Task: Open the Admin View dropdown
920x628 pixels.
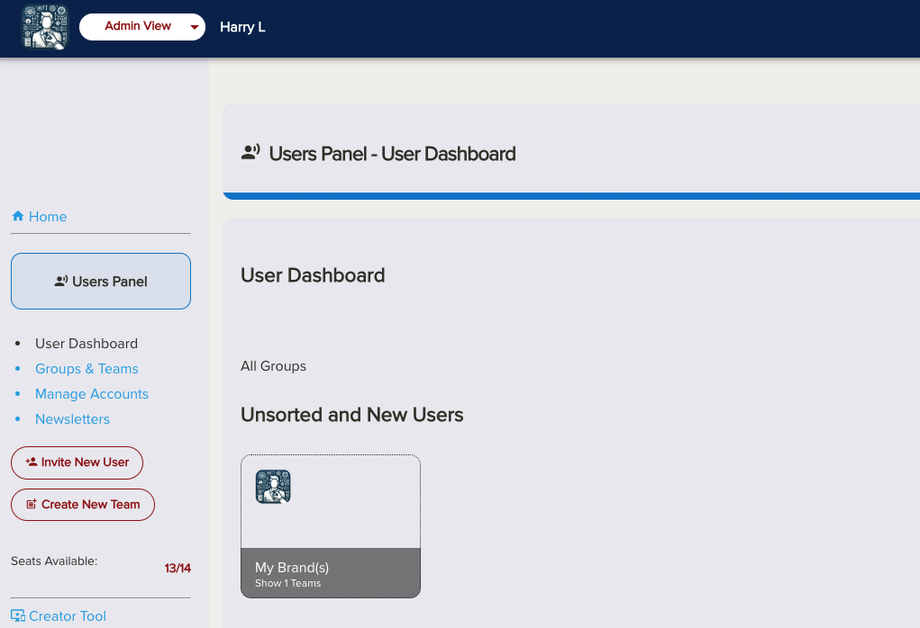Action: [138, 27]
